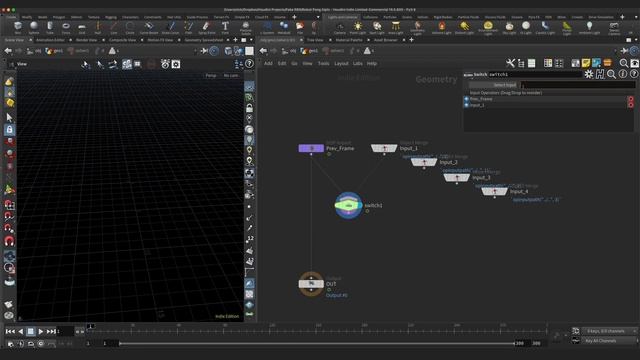640x360 pixels.
Task: Remove Prev_Frame from input operators
Action: point(631,99)
